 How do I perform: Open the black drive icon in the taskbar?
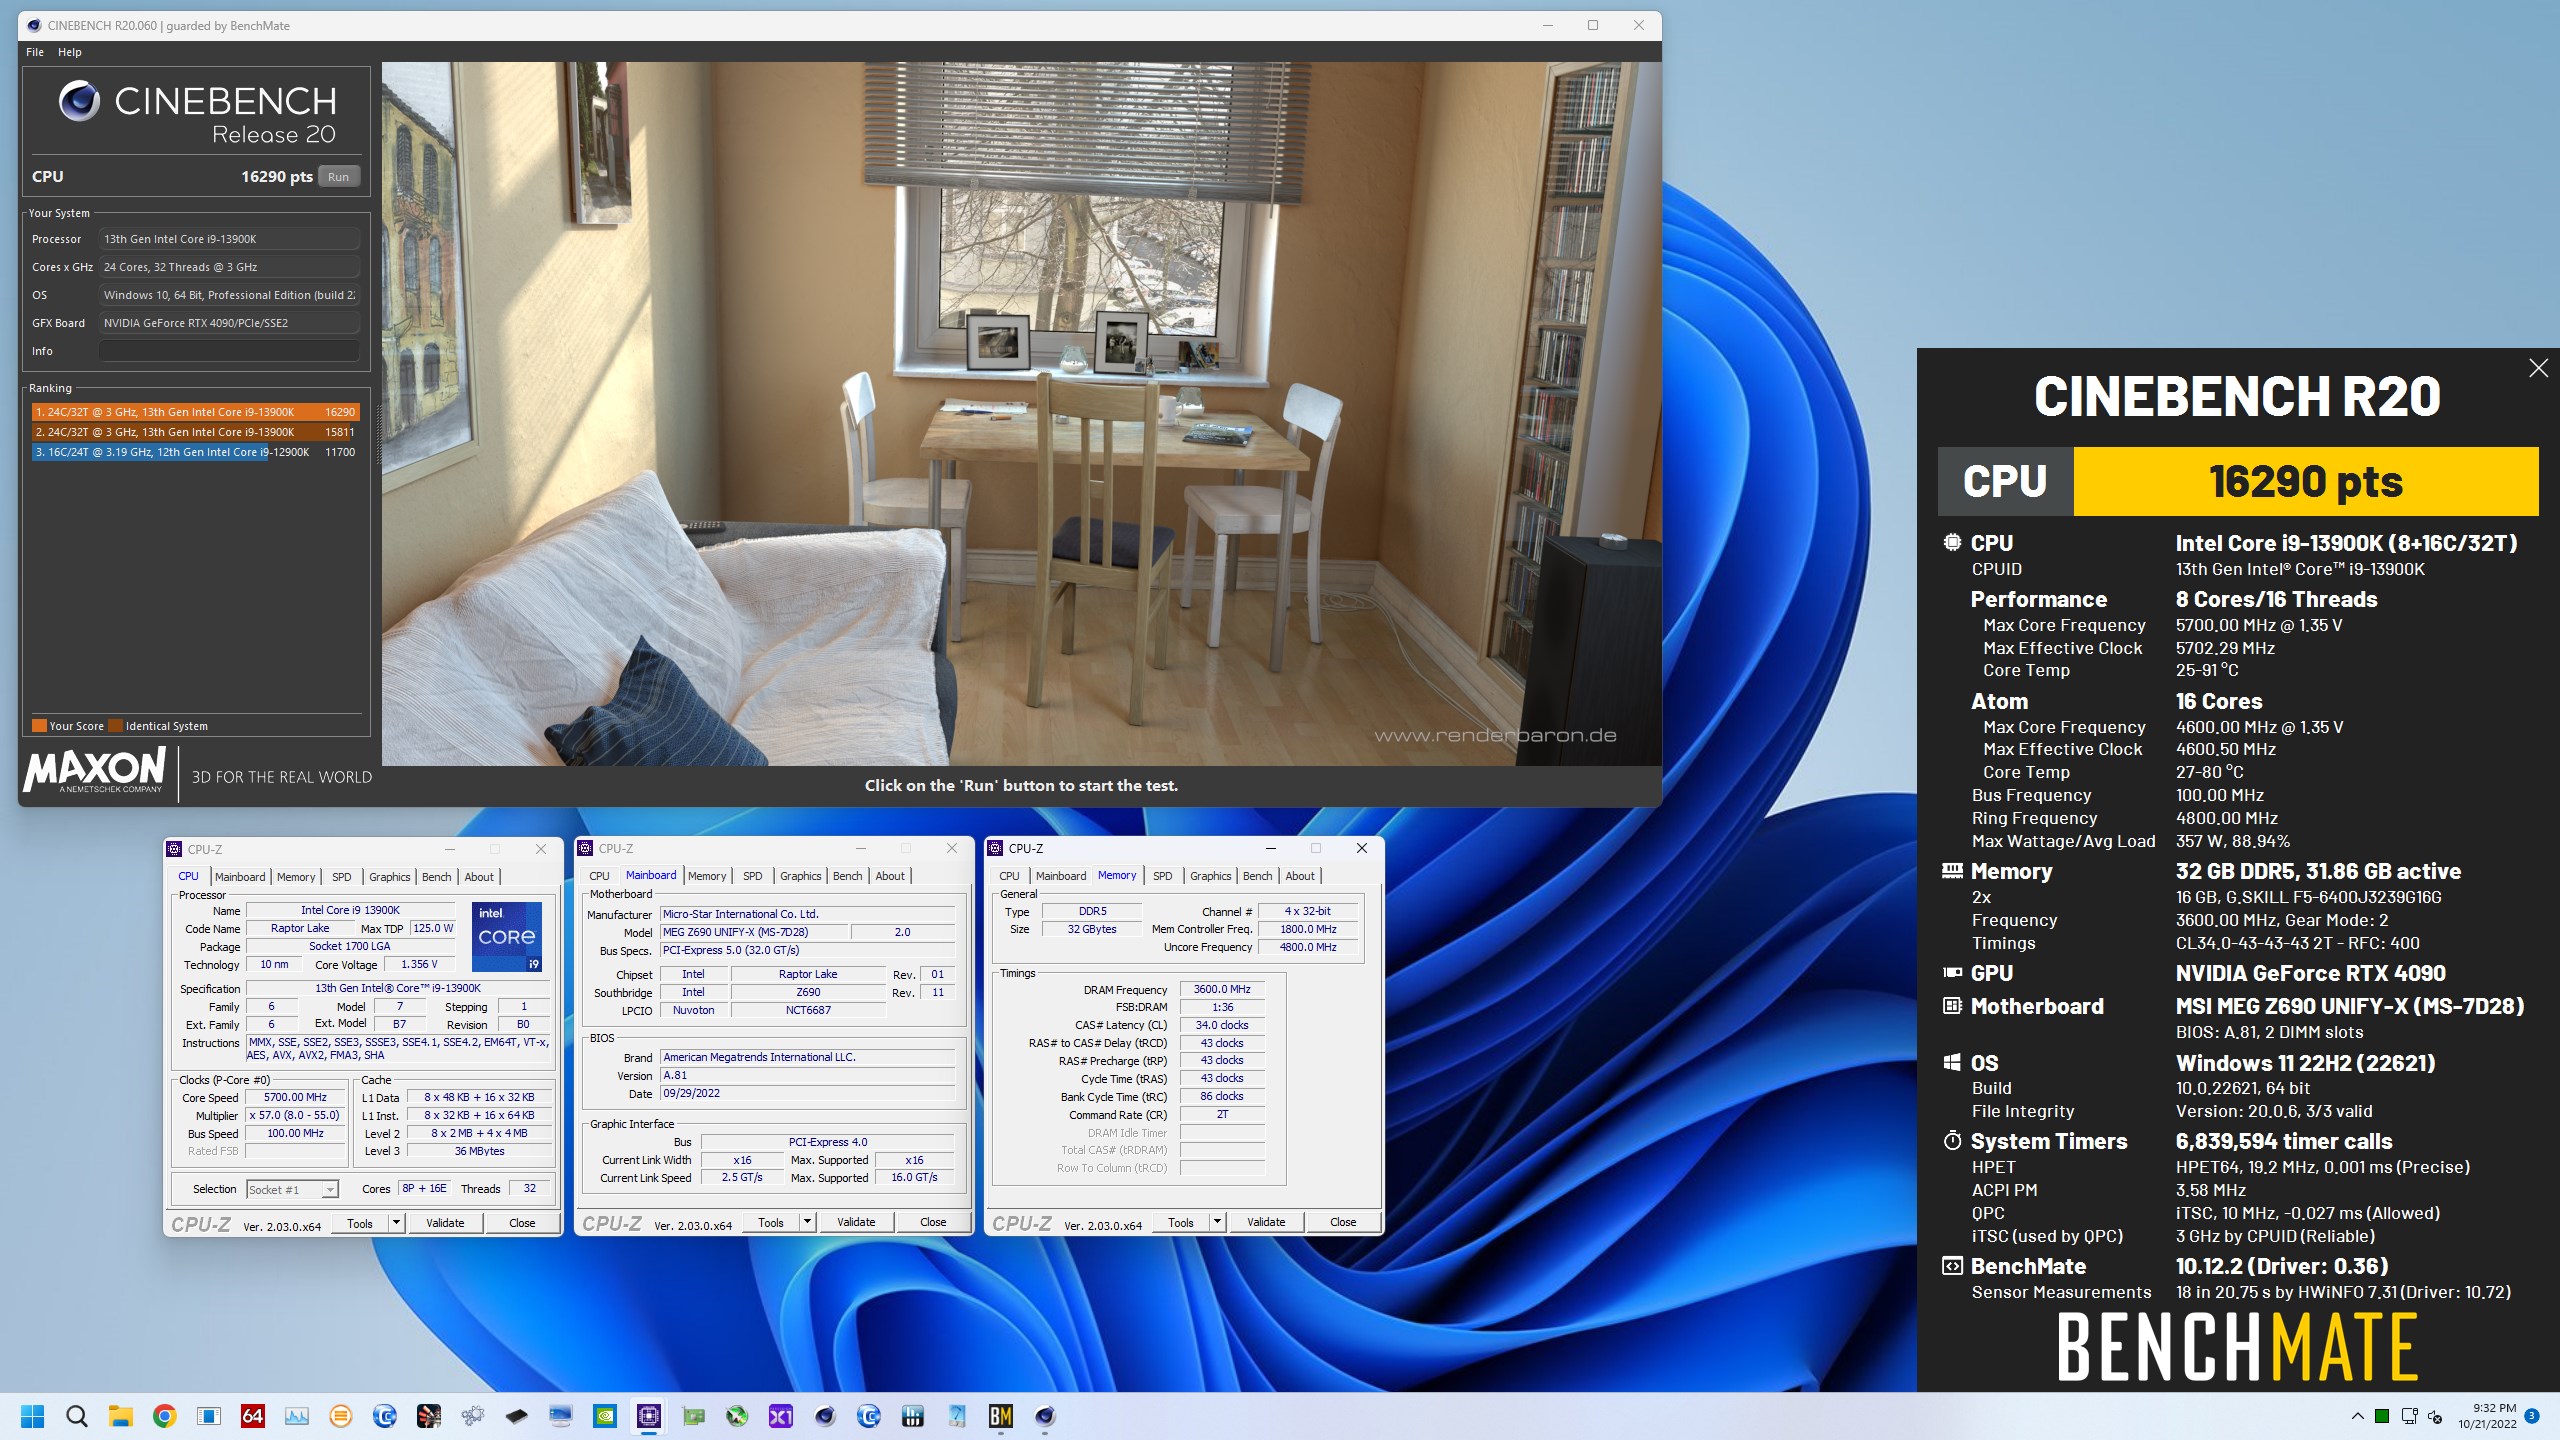pos(516,1416)
